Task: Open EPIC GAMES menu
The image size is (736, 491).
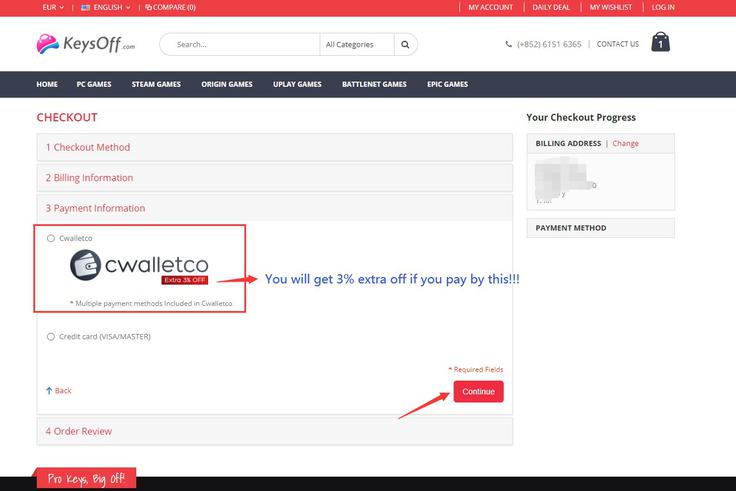Action: [447, 84]
